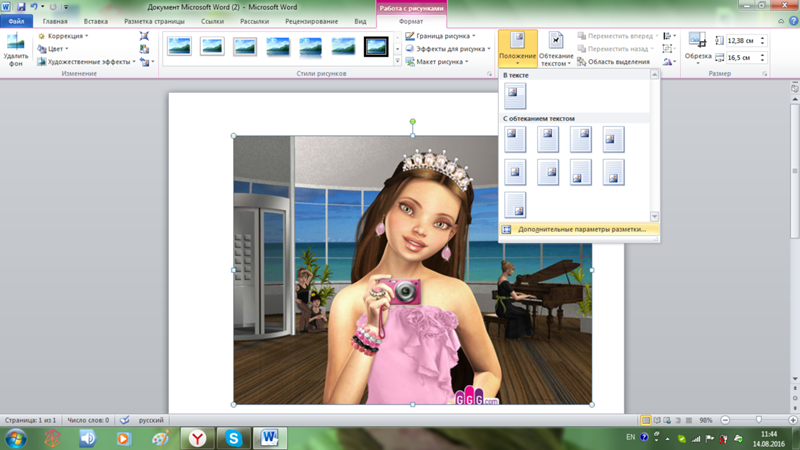Select bottom-left position with text wrapping

click(581, 172)
